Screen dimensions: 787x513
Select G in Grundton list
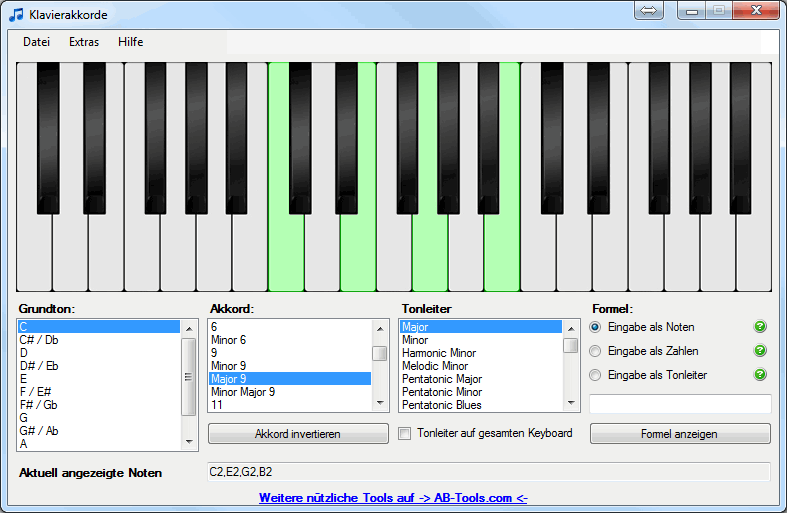click(99, 418)
